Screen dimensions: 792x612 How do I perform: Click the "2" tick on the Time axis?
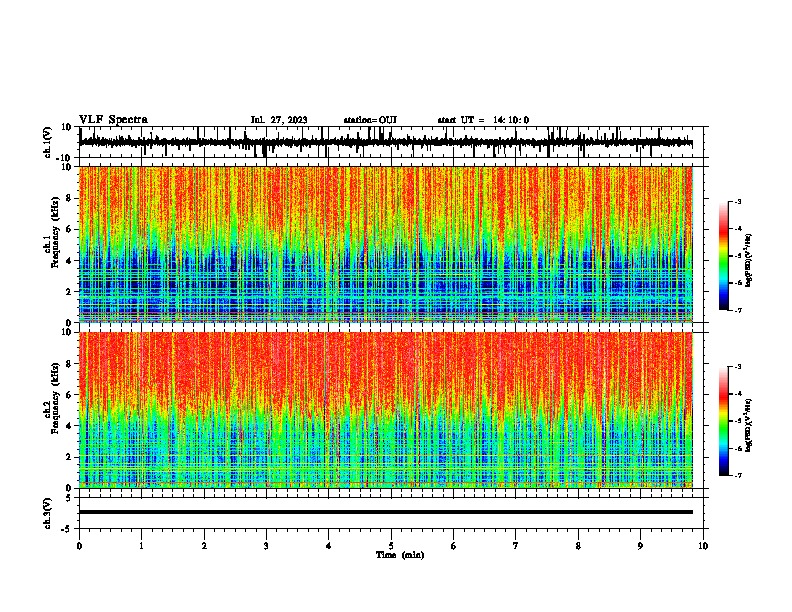click(204, 546)
